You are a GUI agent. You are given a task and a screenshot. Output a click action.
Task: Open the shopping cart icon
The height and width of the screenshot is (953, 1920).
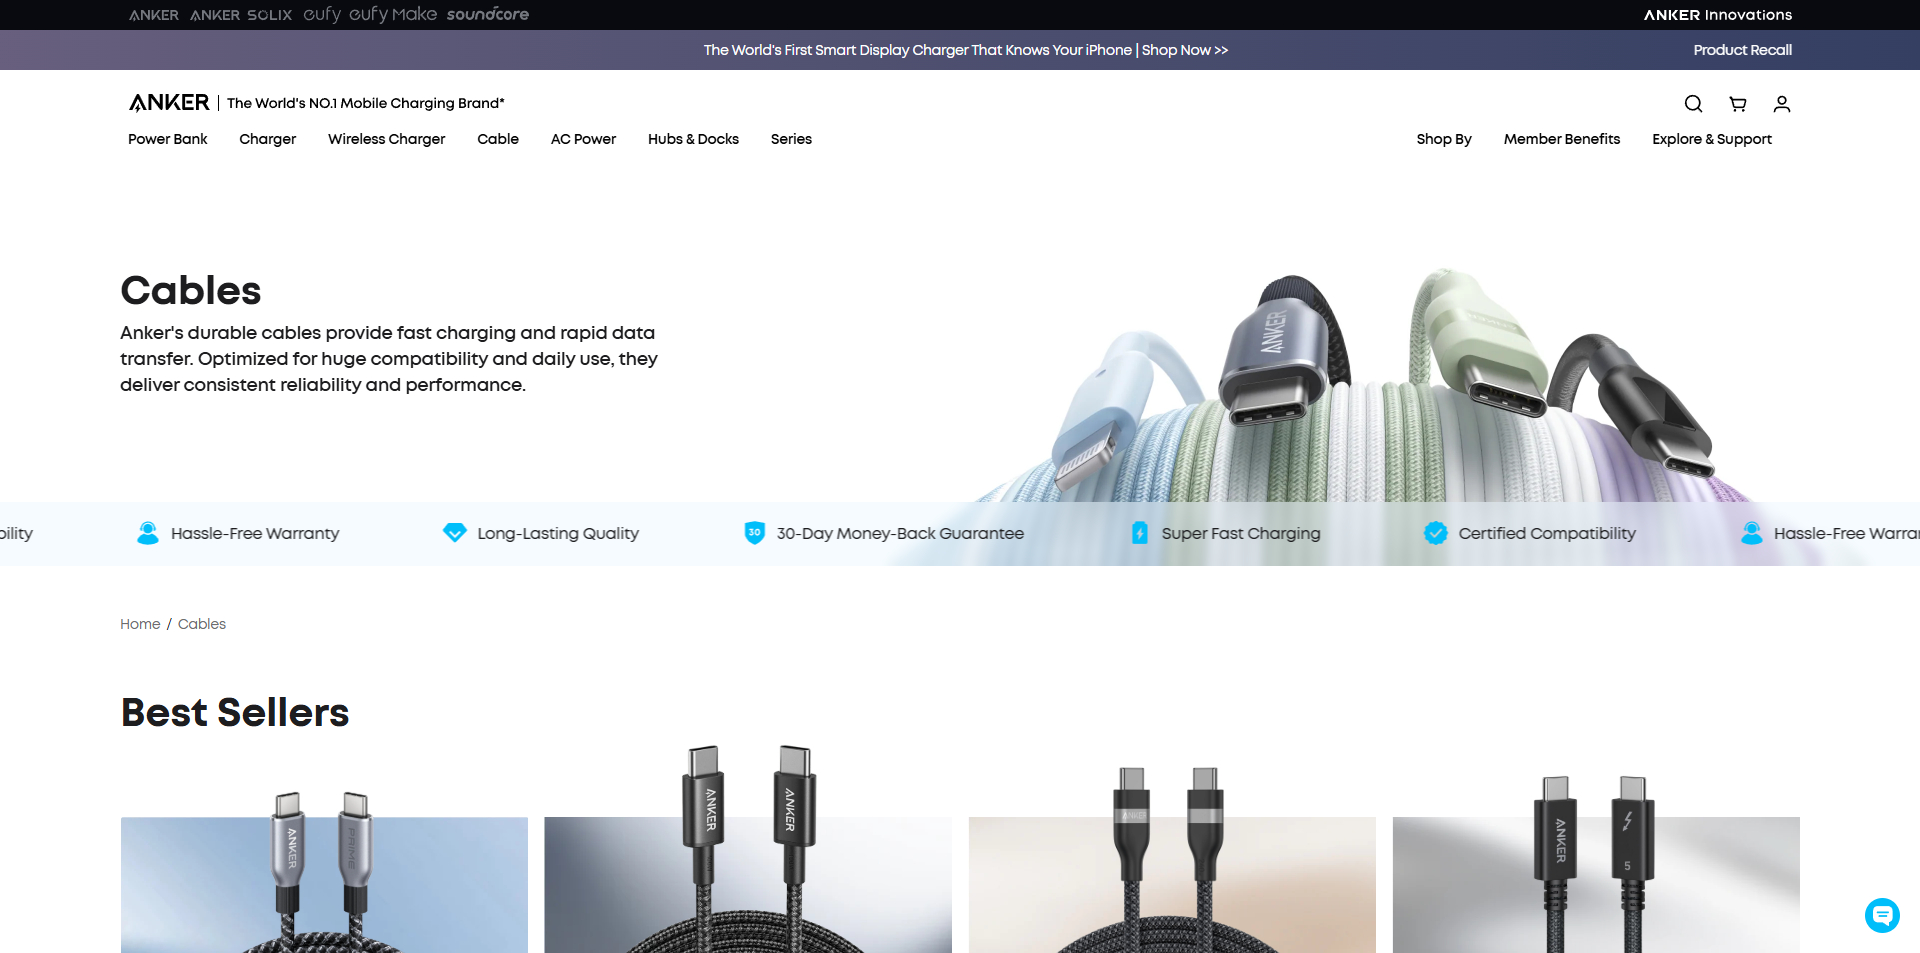coord(1738,104)
